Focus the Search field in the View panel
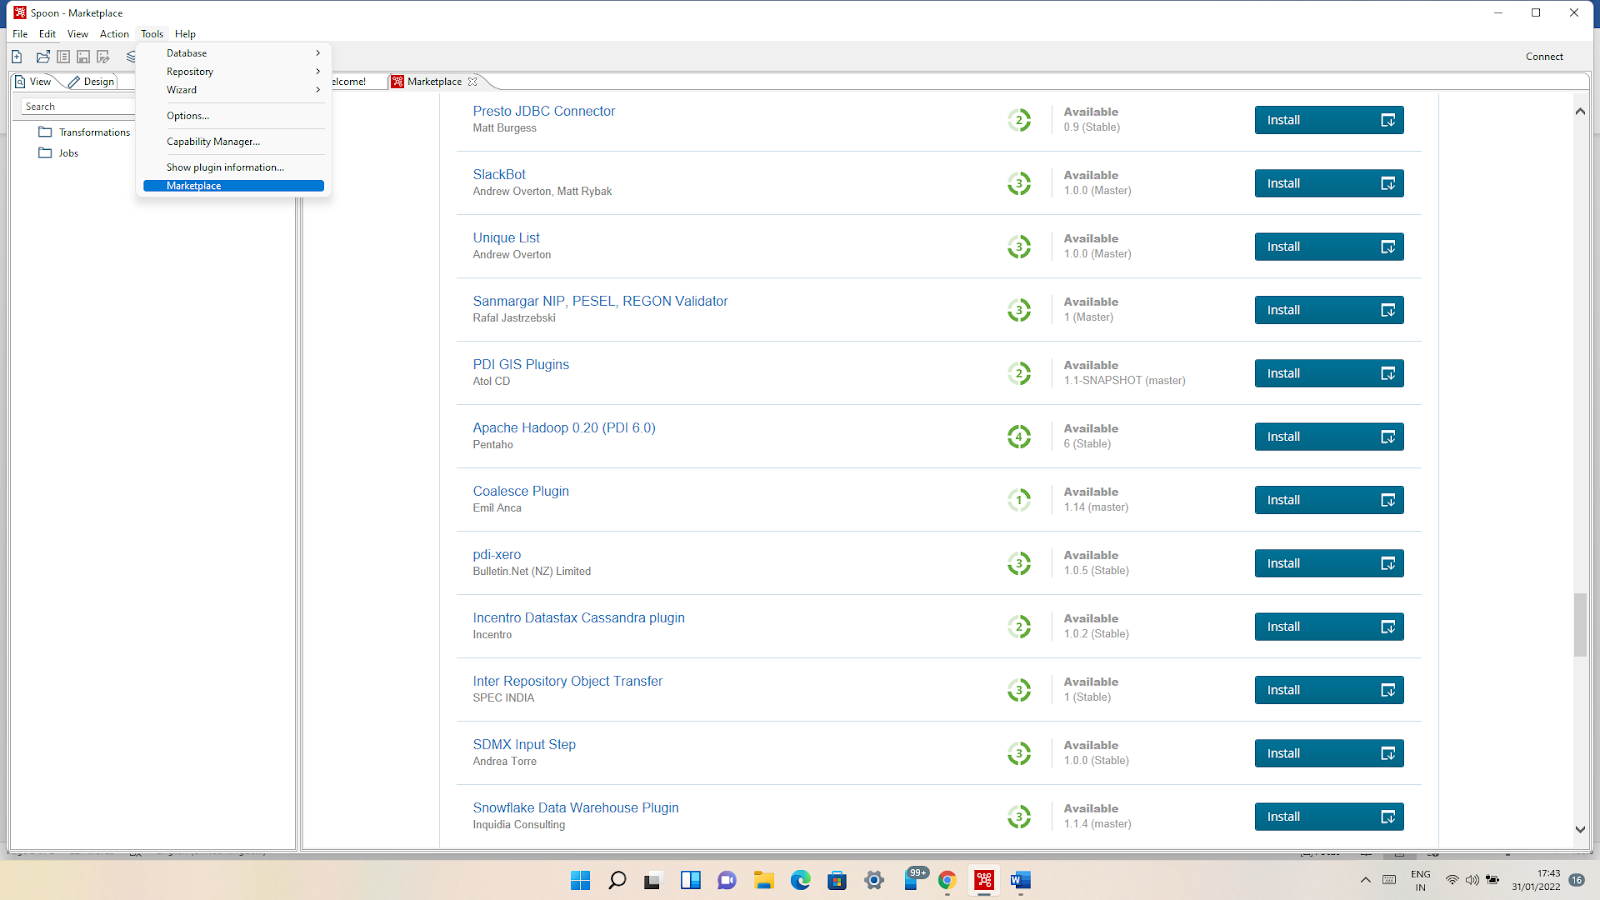This screenshot has width=1600, height=900. pyautogui.click(x=78, y=107)
